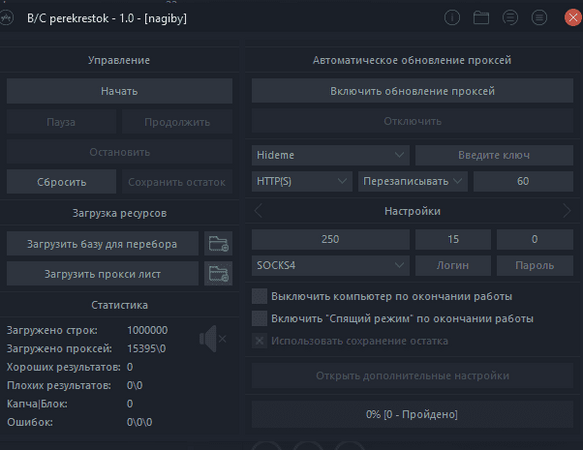
Task: Click the Хороших результатов label
Action: [64, 367]
